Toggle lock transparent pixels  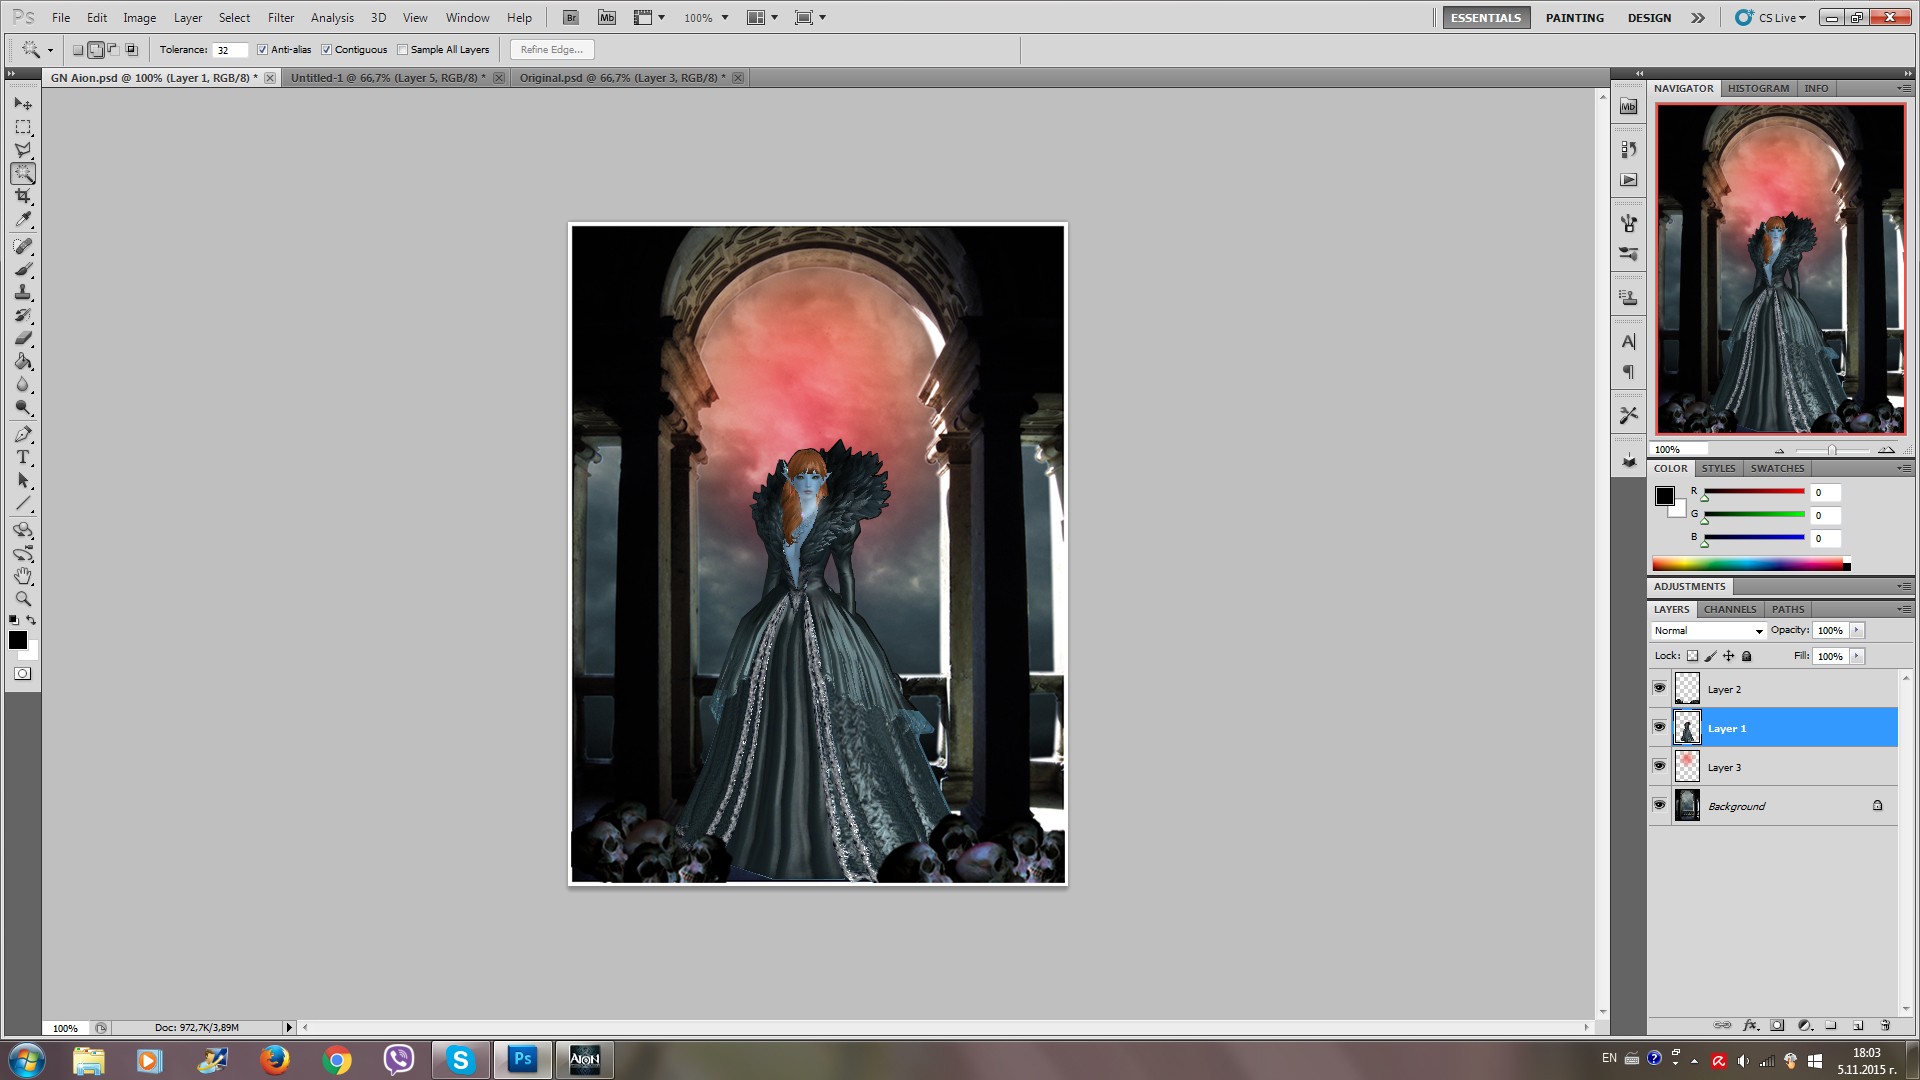coord(1692,656)
